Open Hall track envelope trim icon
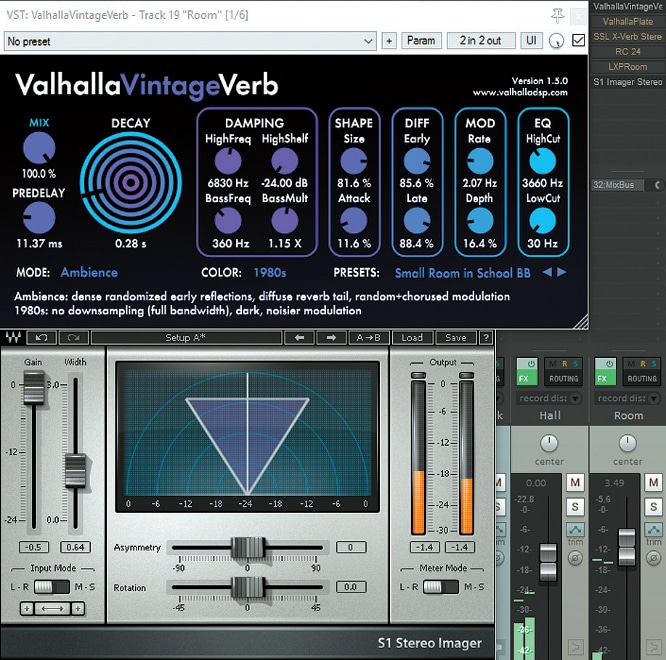666x660 pixels. (576, 530)
